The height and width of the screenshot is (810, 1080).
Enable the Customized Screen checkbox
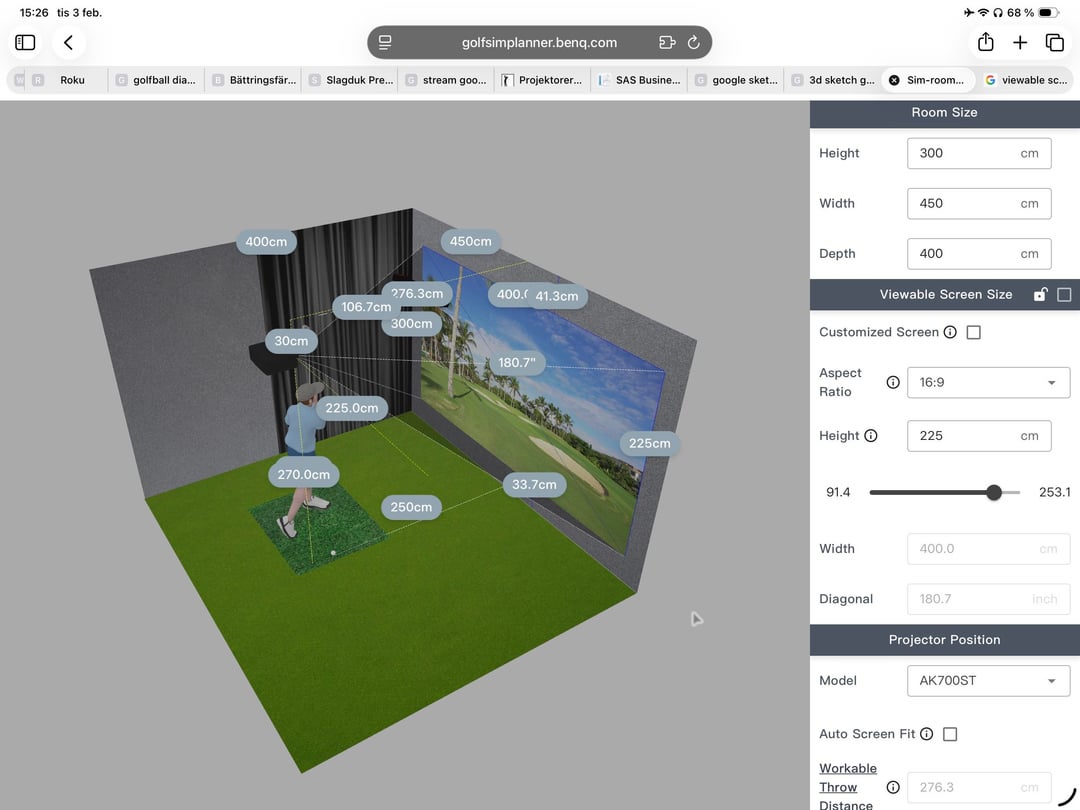pos(974,332)
